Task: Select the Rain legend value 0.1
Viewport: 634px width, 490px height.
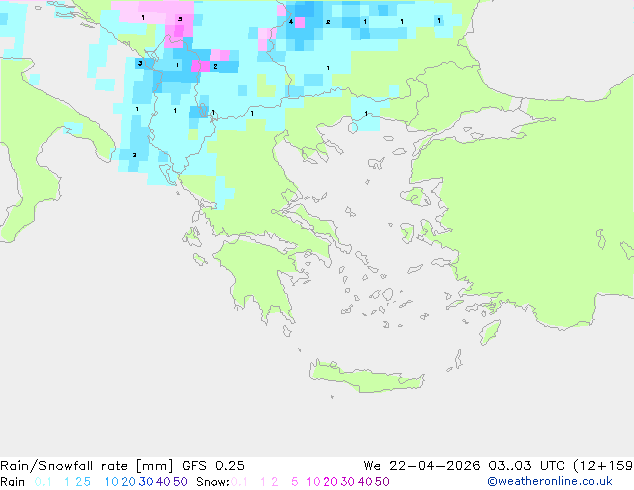Action: click(43, 482)
